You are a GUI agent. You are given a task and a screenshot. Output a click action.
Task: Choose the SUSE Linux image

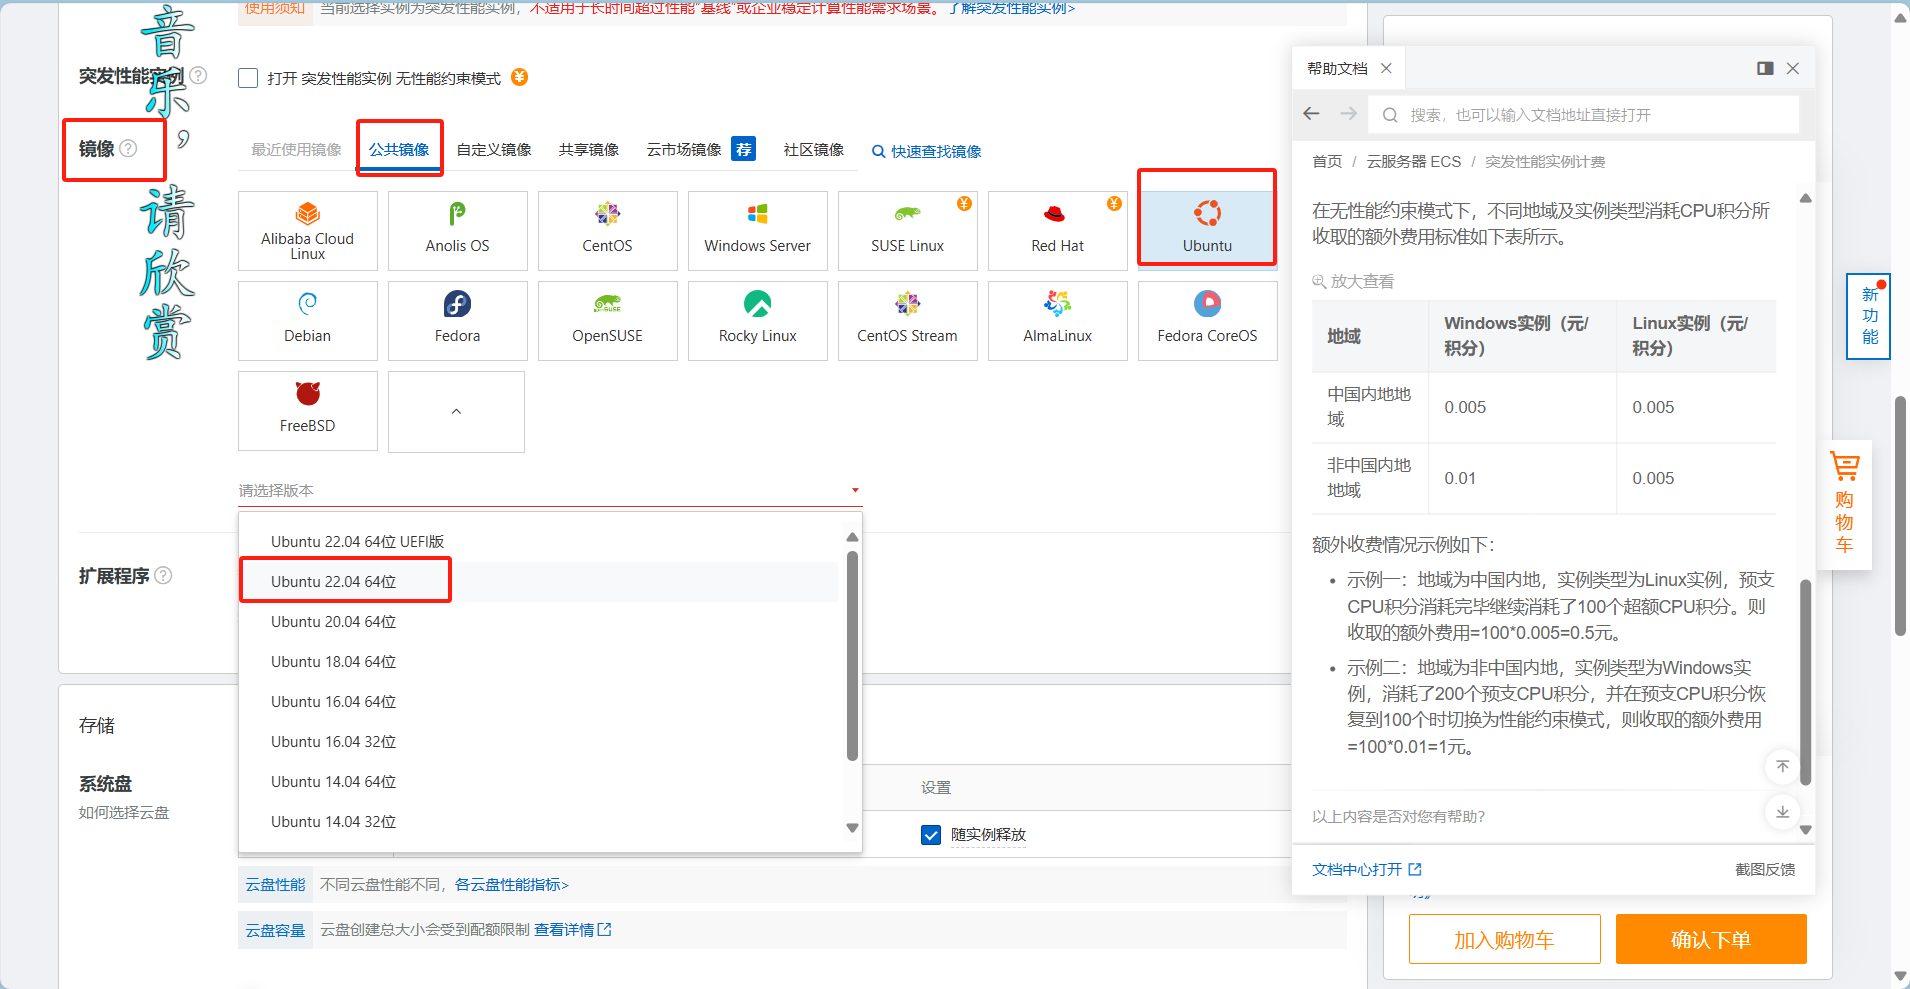point(908,231)
